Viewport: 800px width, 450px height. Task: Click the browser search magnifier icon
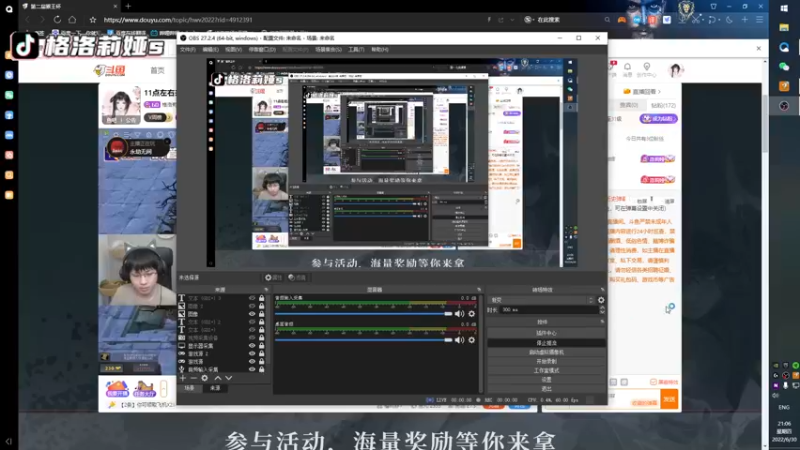tap(607, 19)
